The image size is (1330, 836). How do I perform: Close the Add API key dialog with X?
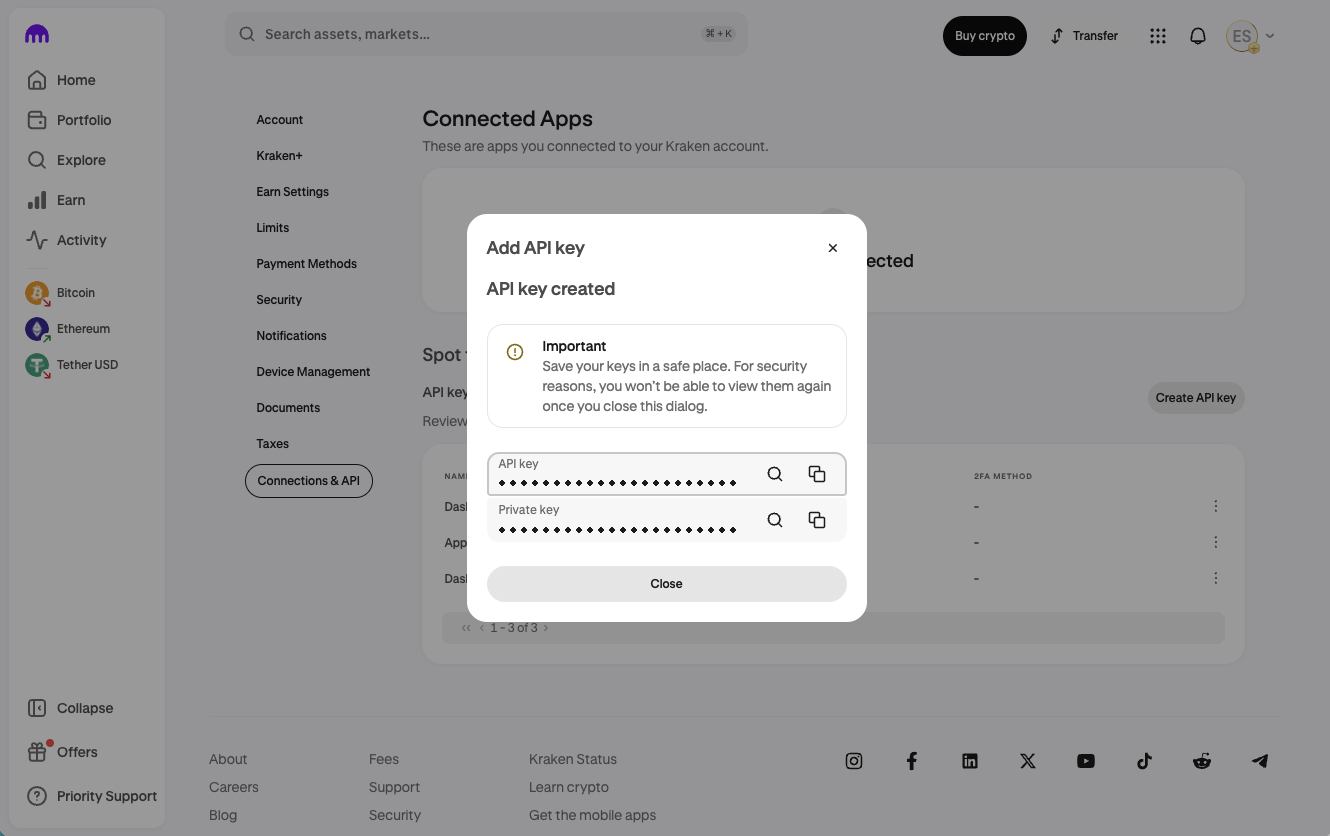click(x=833, y=248)
